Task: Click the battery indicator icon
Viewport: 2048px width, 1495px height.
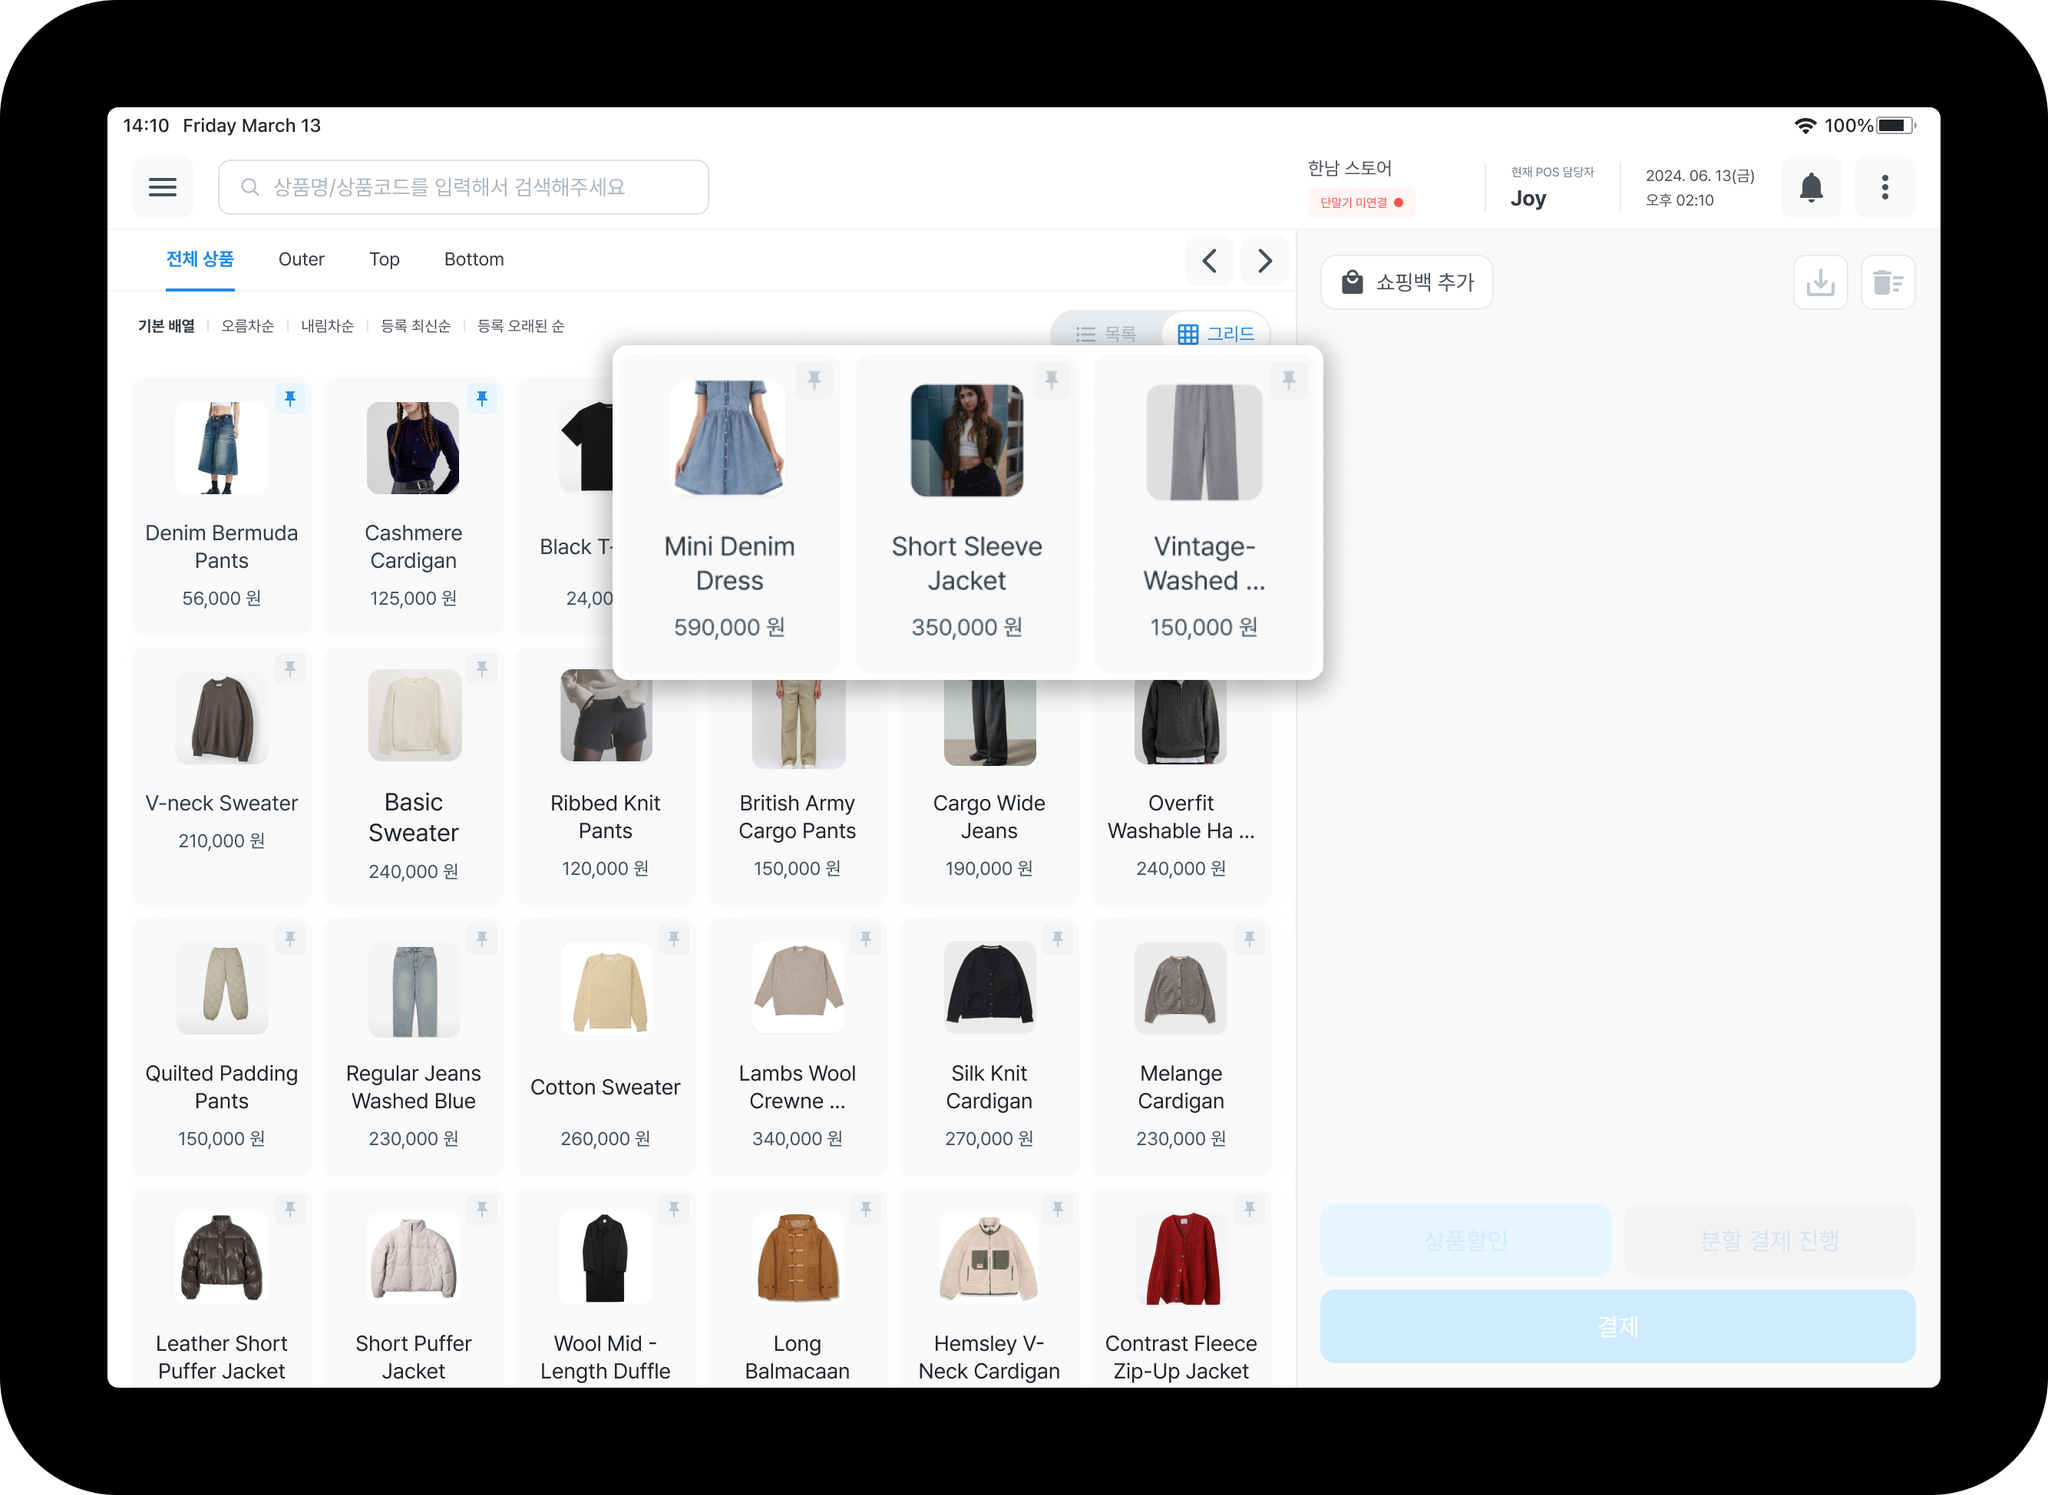Action: pyautogui.click(x=1896, y=126)
